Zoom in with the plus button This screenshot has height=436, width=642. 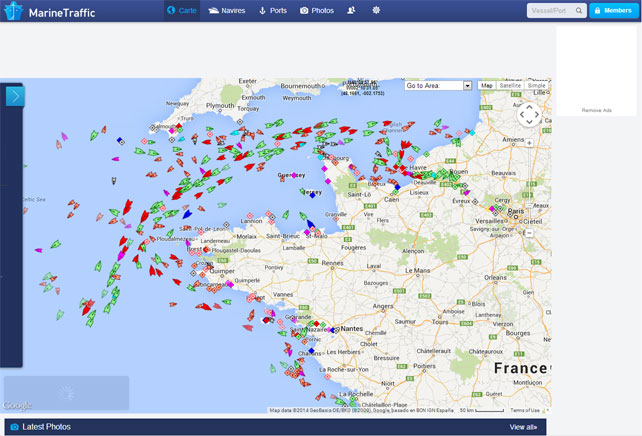(x=529, y=142)
